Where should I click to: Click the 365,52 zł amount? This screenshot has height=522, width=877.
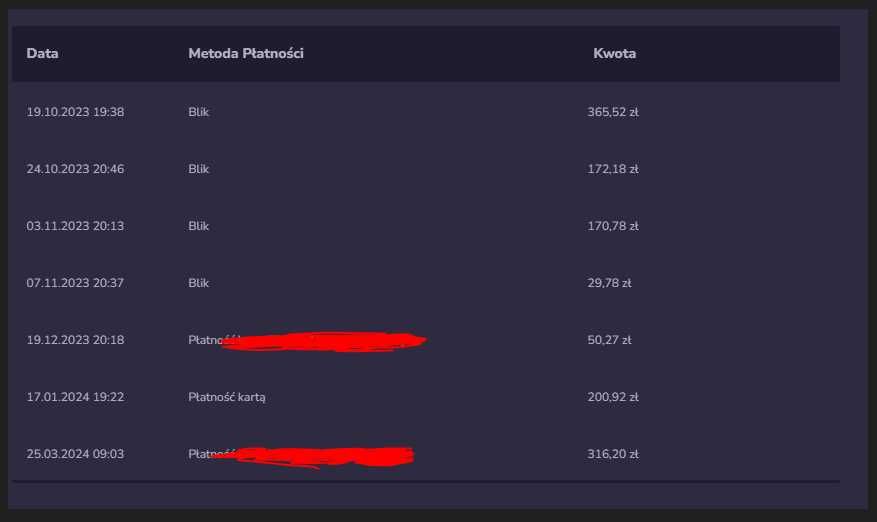click(x=612, y=112)
